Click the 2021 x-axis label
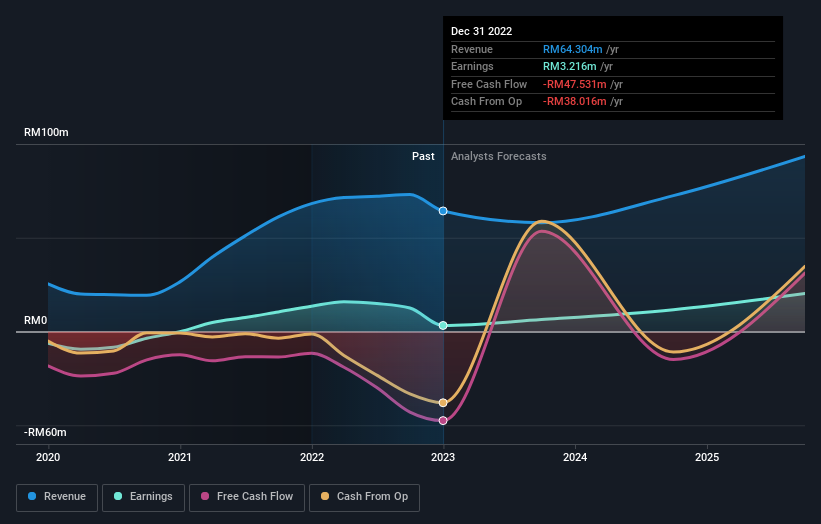 180,457
